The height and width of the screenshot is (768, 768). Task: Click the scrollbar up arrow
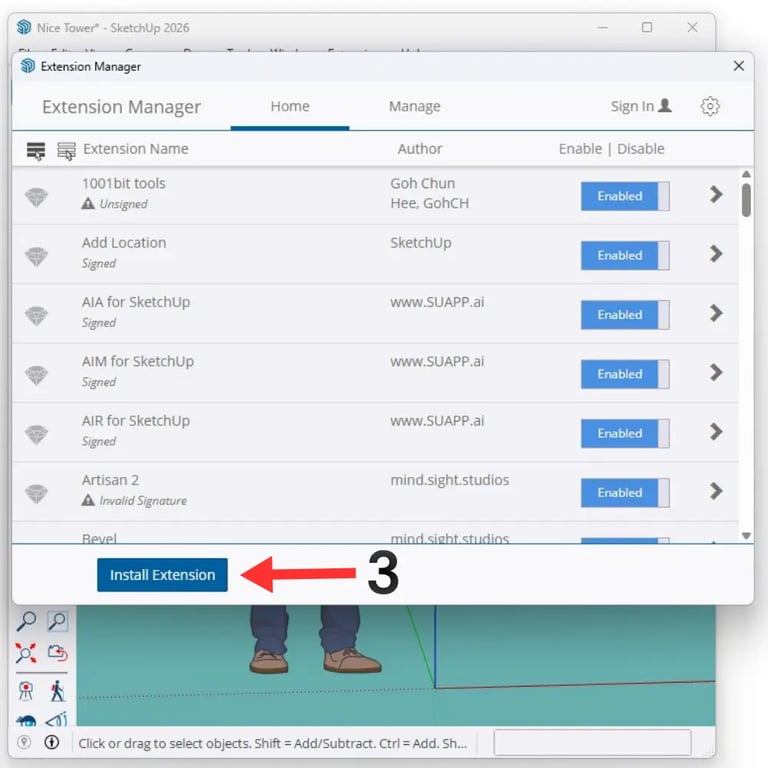(746, 174)
